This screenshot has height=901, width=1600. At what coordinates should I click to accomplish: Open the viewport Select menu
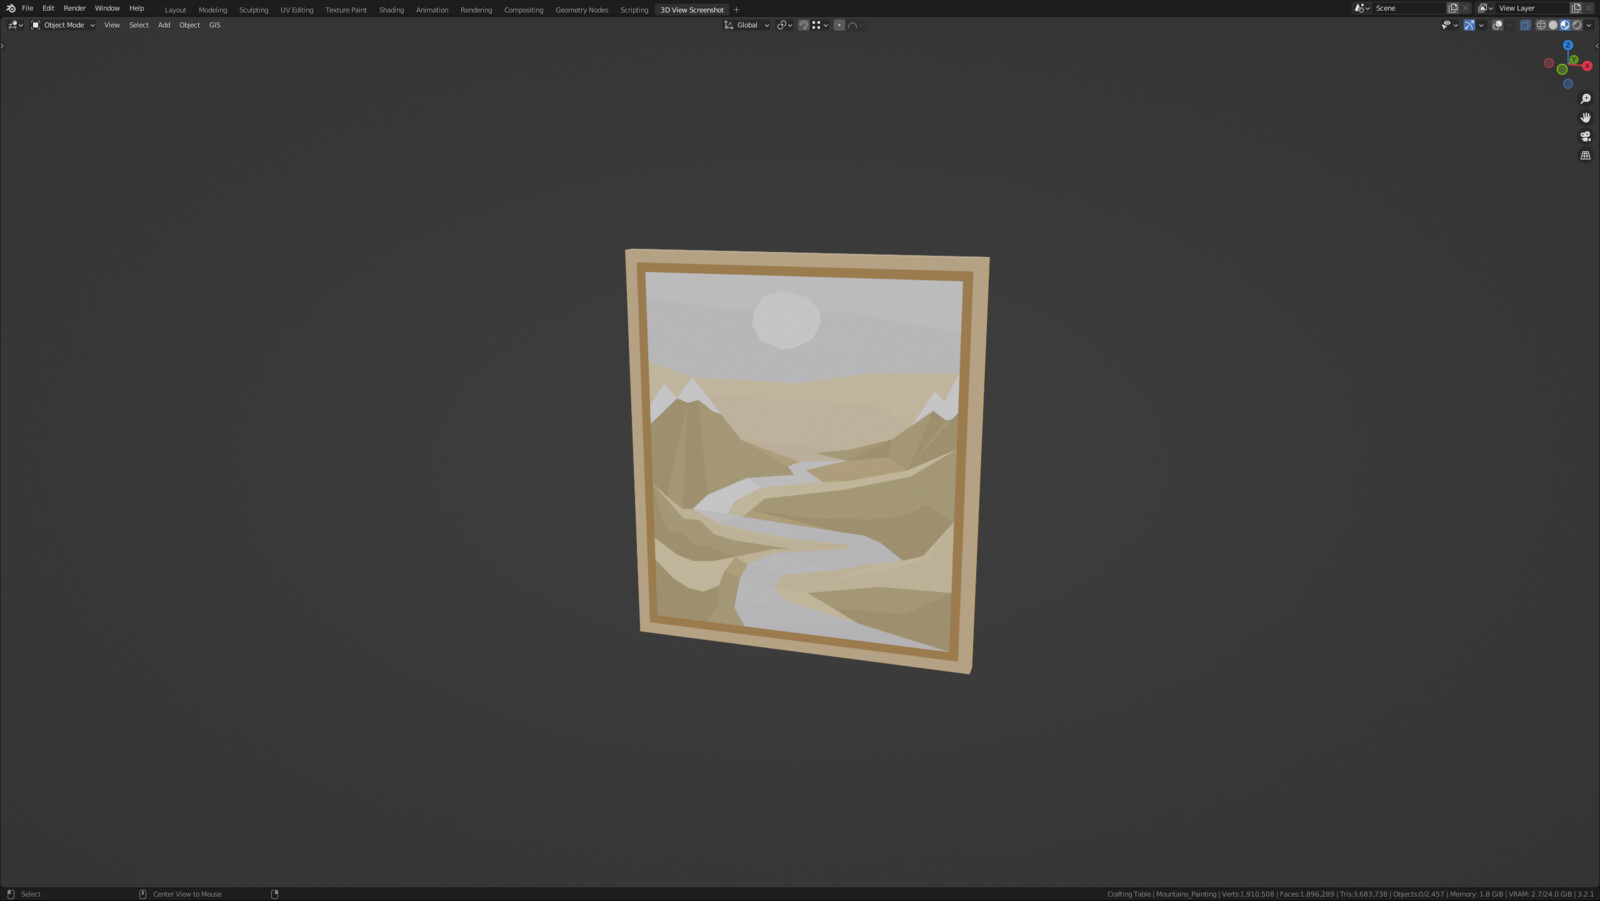click(x=139, y=25)
